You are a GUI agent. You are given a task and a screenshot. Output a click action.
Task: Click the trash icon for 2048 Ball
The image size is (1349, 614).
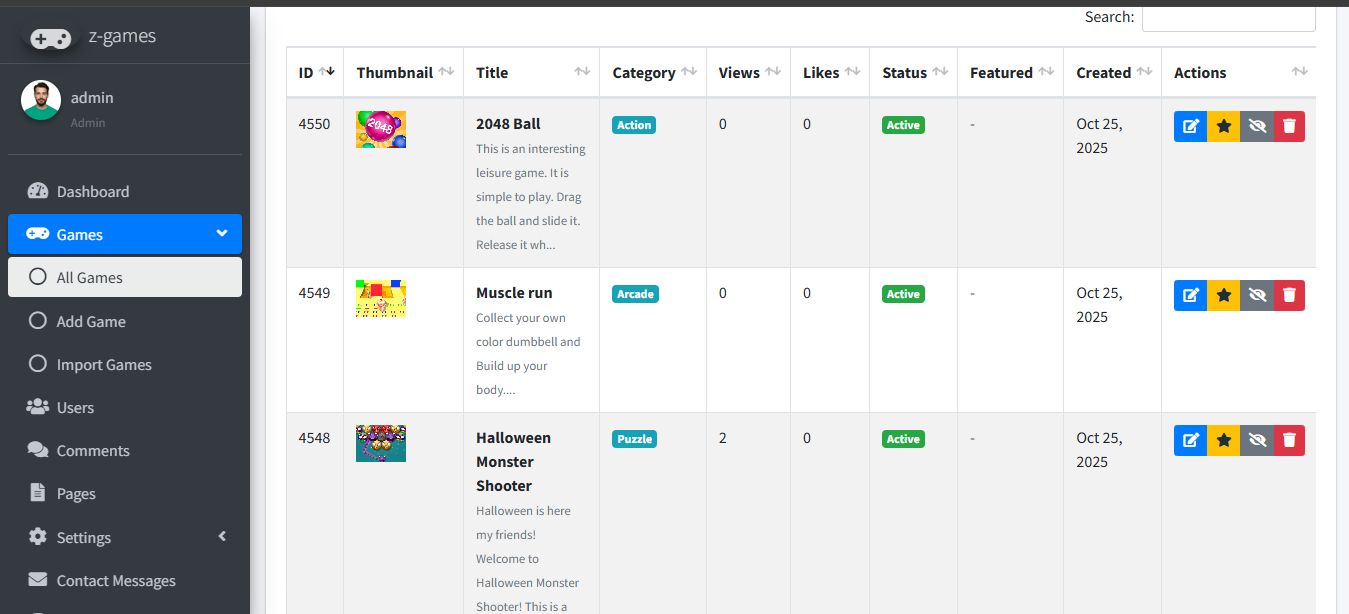coord(1289,126)
